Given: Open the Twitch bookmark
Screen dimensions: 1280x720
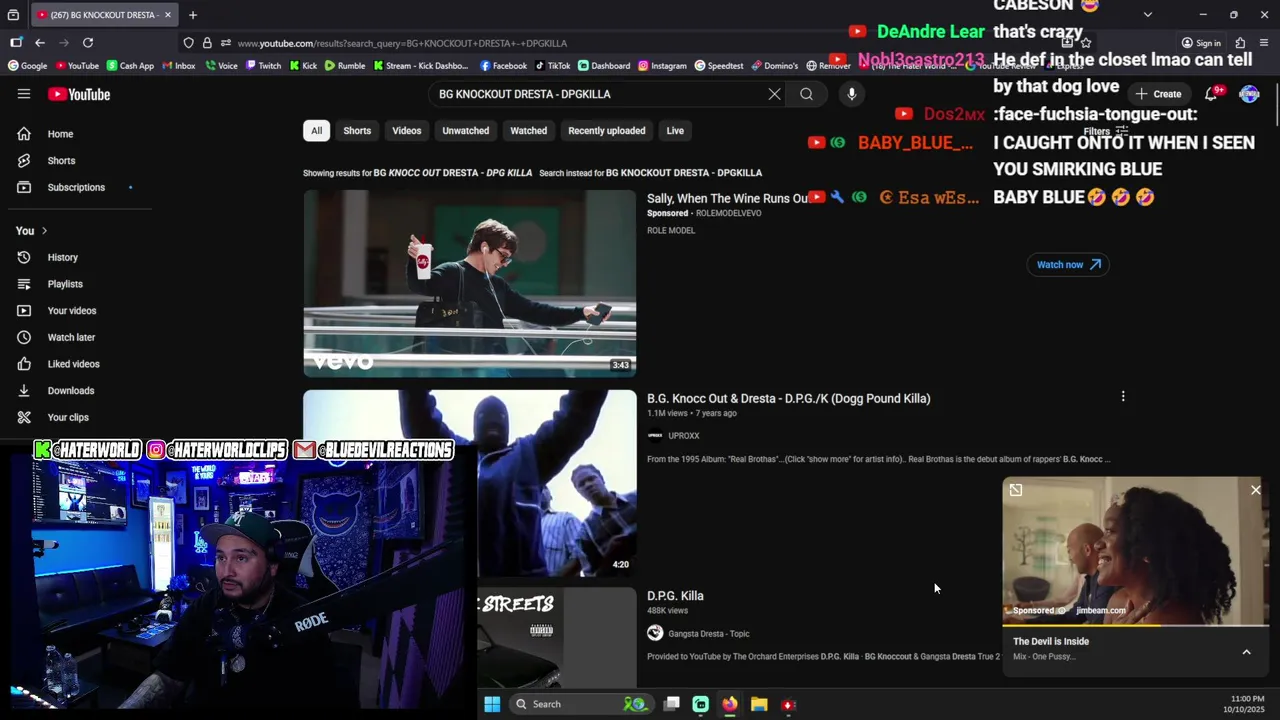Looking at the screenshot, I should (264, 66).
